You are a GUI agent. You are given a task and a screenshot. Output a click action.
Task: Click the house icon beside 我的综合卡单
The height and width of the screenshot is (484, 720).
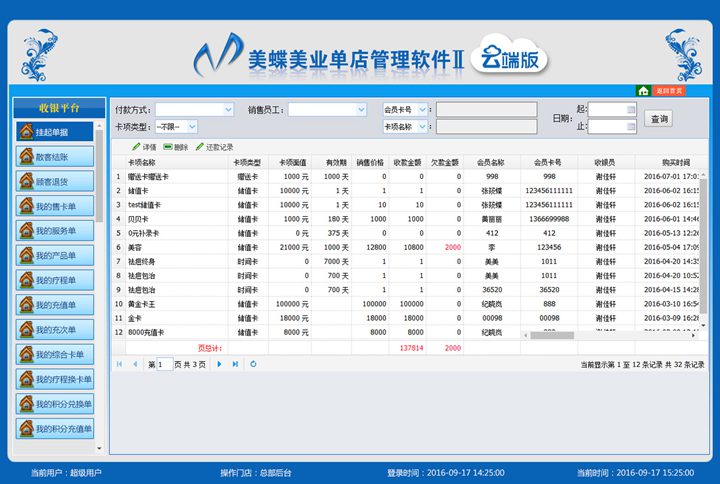click(x=26, y=354)
